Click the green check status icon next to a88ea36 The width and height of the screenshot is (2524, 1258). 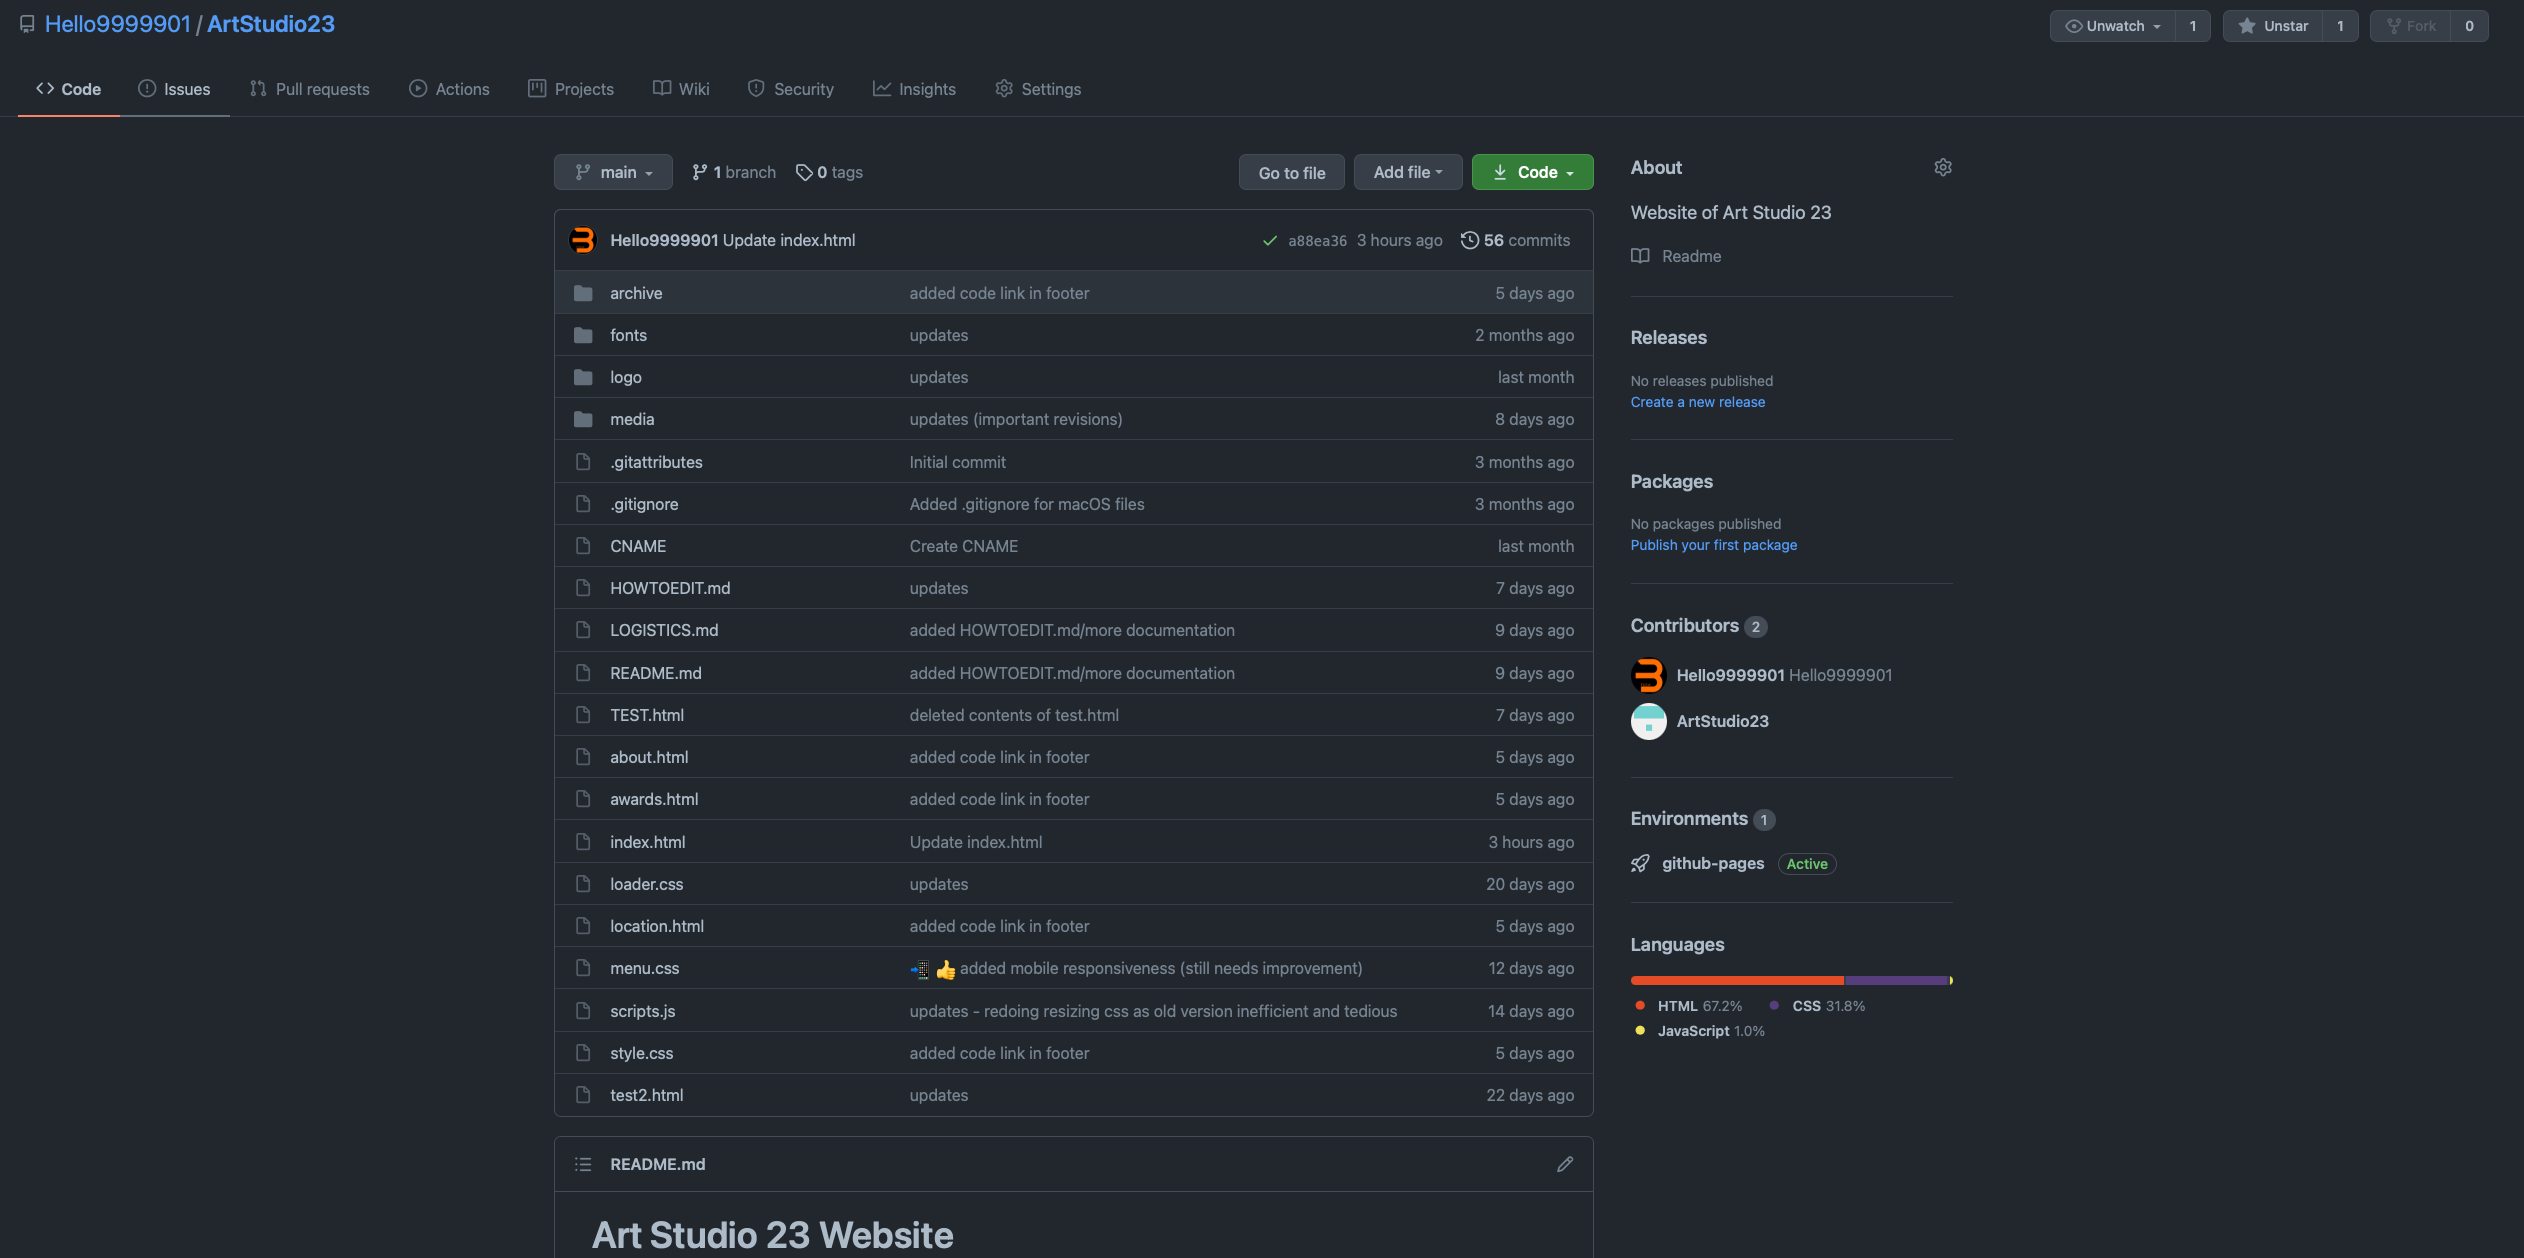pyautogui.click(x=1270, y=240)
